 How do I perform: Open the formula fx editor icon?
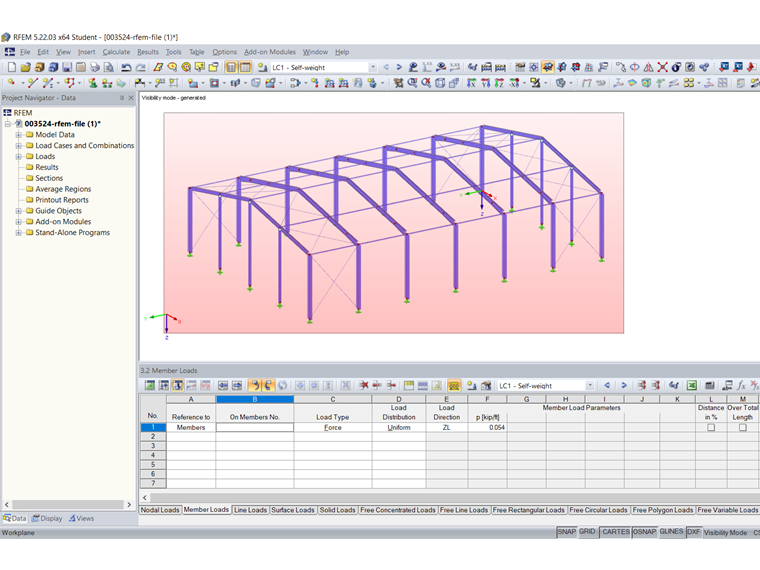pyautogui.click(x=741, y=385)
